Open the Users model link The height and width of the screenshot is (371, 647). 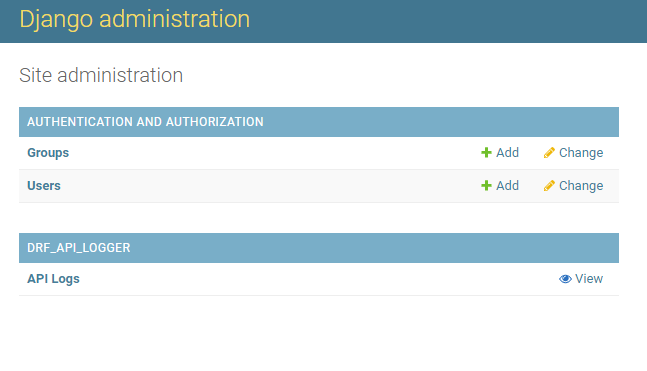pos(44,186)
